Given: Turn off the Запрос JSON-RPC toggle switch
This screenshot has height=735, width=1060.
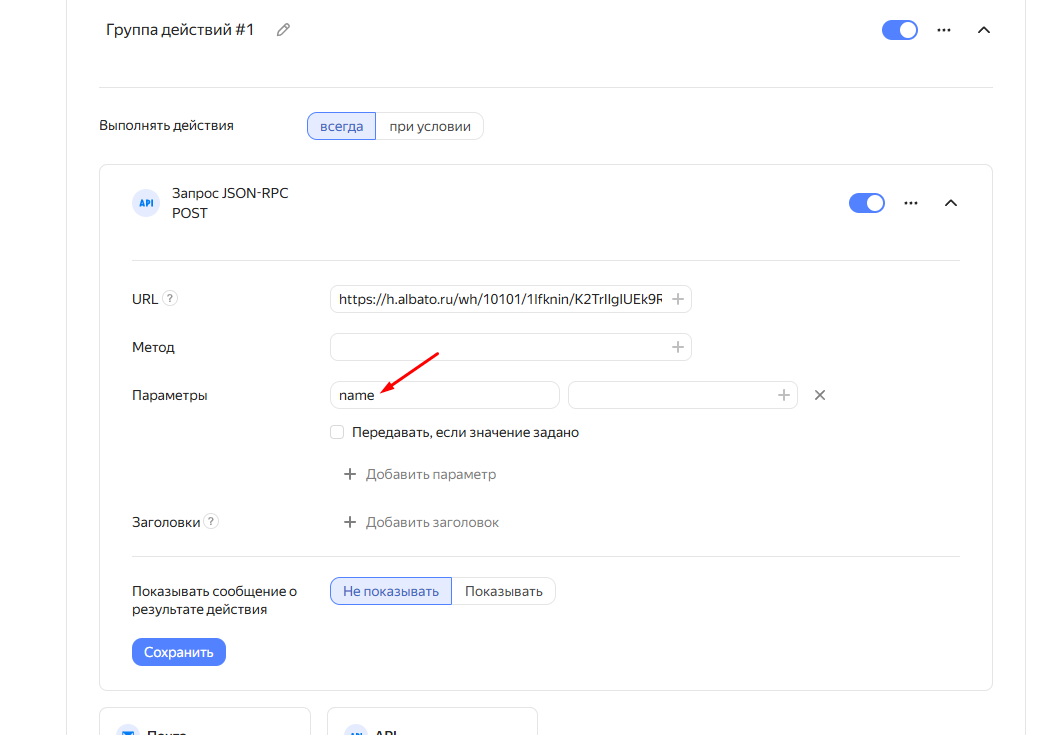Looking at the screenshot, I should 867,203.
